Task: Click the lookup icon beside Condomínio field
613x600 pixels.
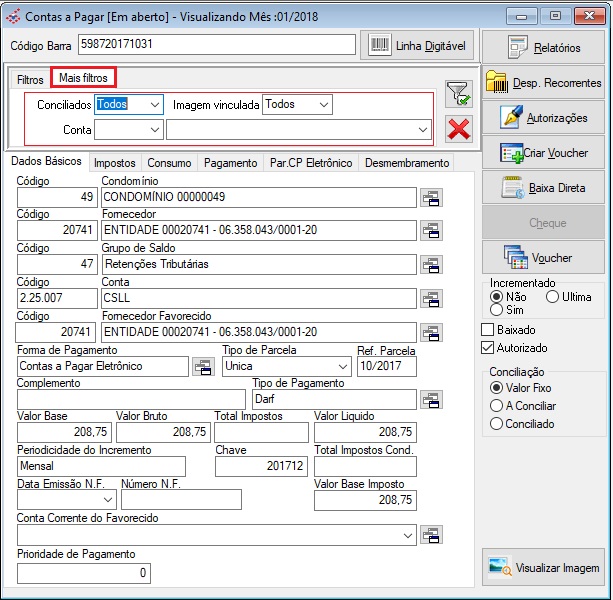Action: point(431,198)
